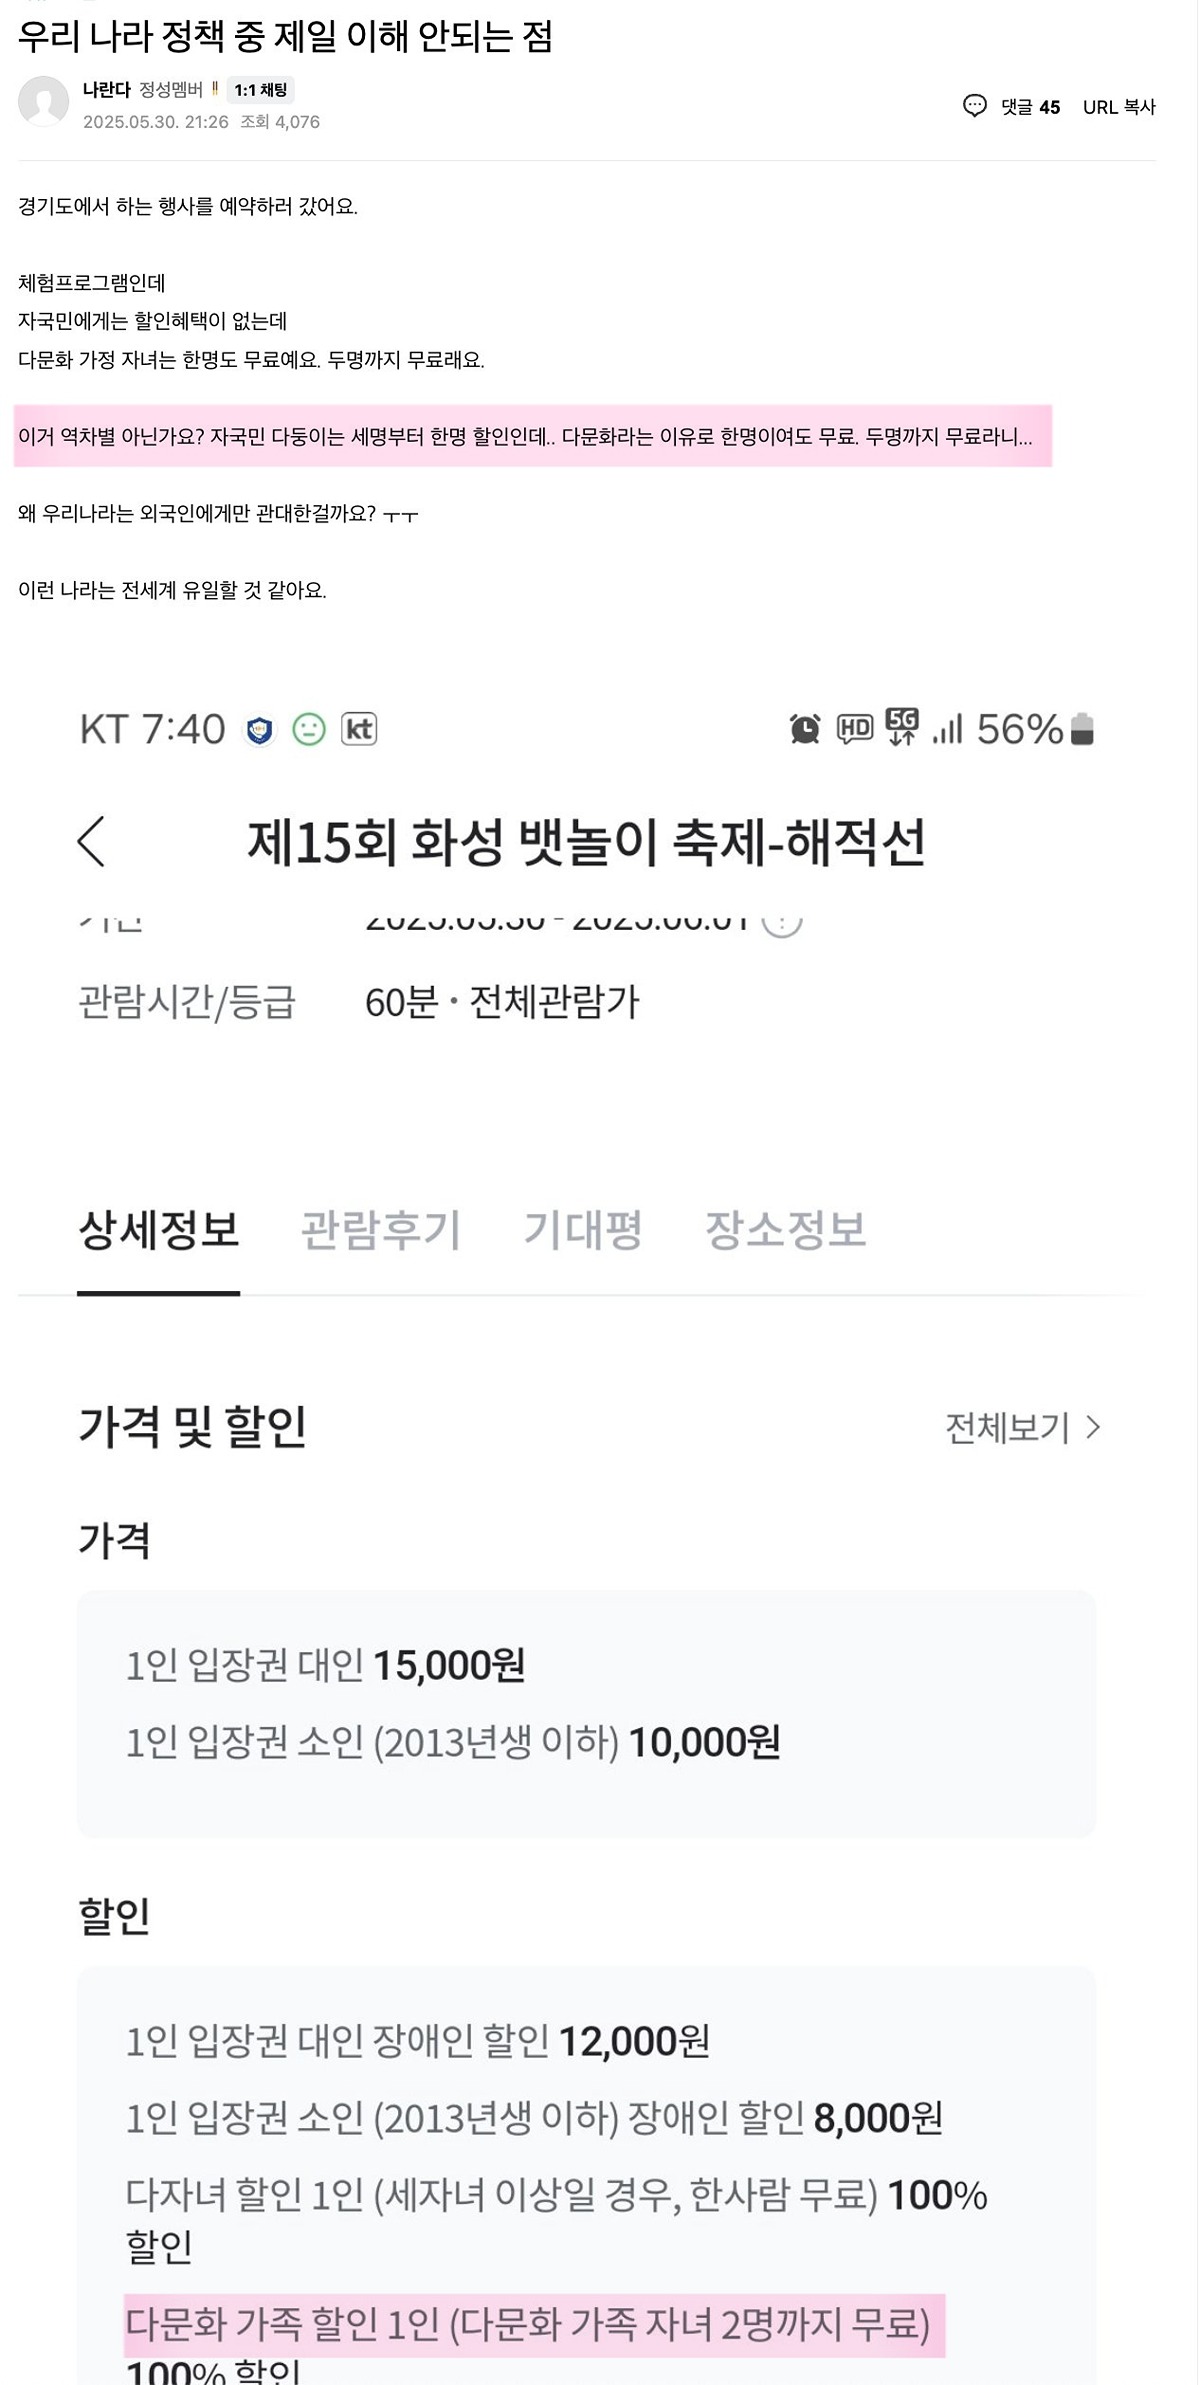This screenshot has width=1200, height=2385.
Task: Open the 기대평 tab
Action: [x=583, y=1230]
